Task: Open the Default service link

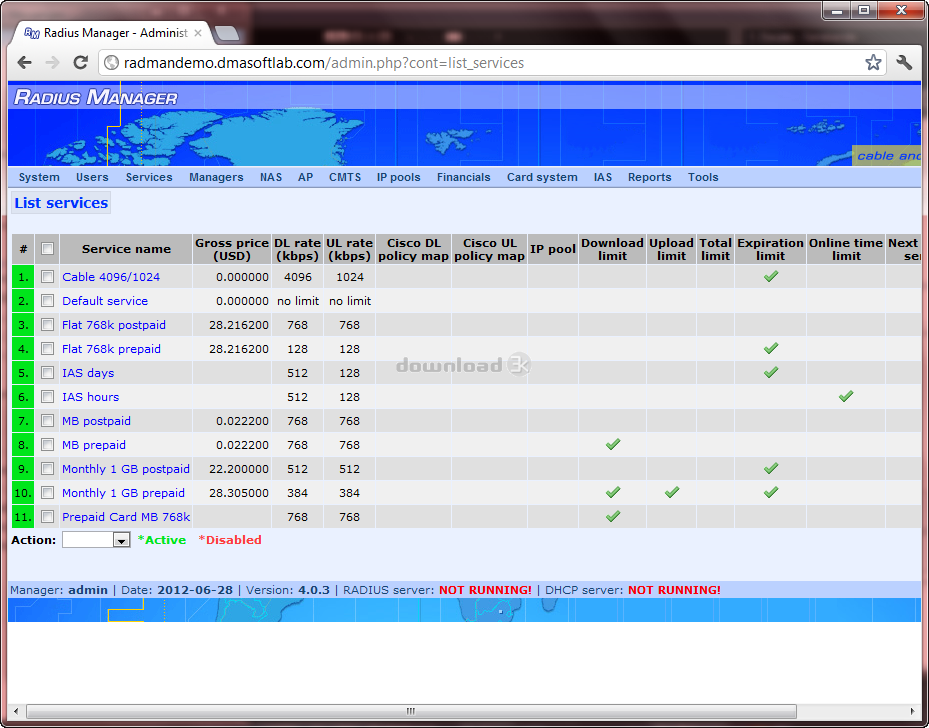Action: pyautogui.click(x=104, y=301)
